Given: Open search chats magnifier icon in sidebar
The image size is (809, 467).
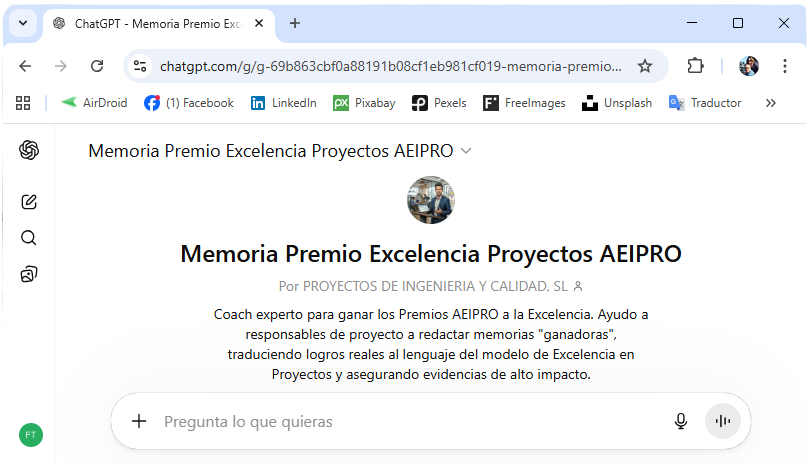Looking at the screenshot, I should pos(29,238).
